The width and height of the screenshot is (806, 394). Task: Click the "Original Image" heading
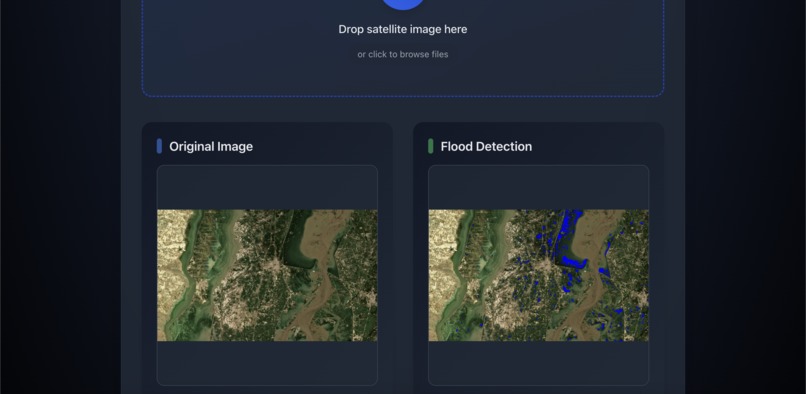pyautogui.click(x=211, y=147)
